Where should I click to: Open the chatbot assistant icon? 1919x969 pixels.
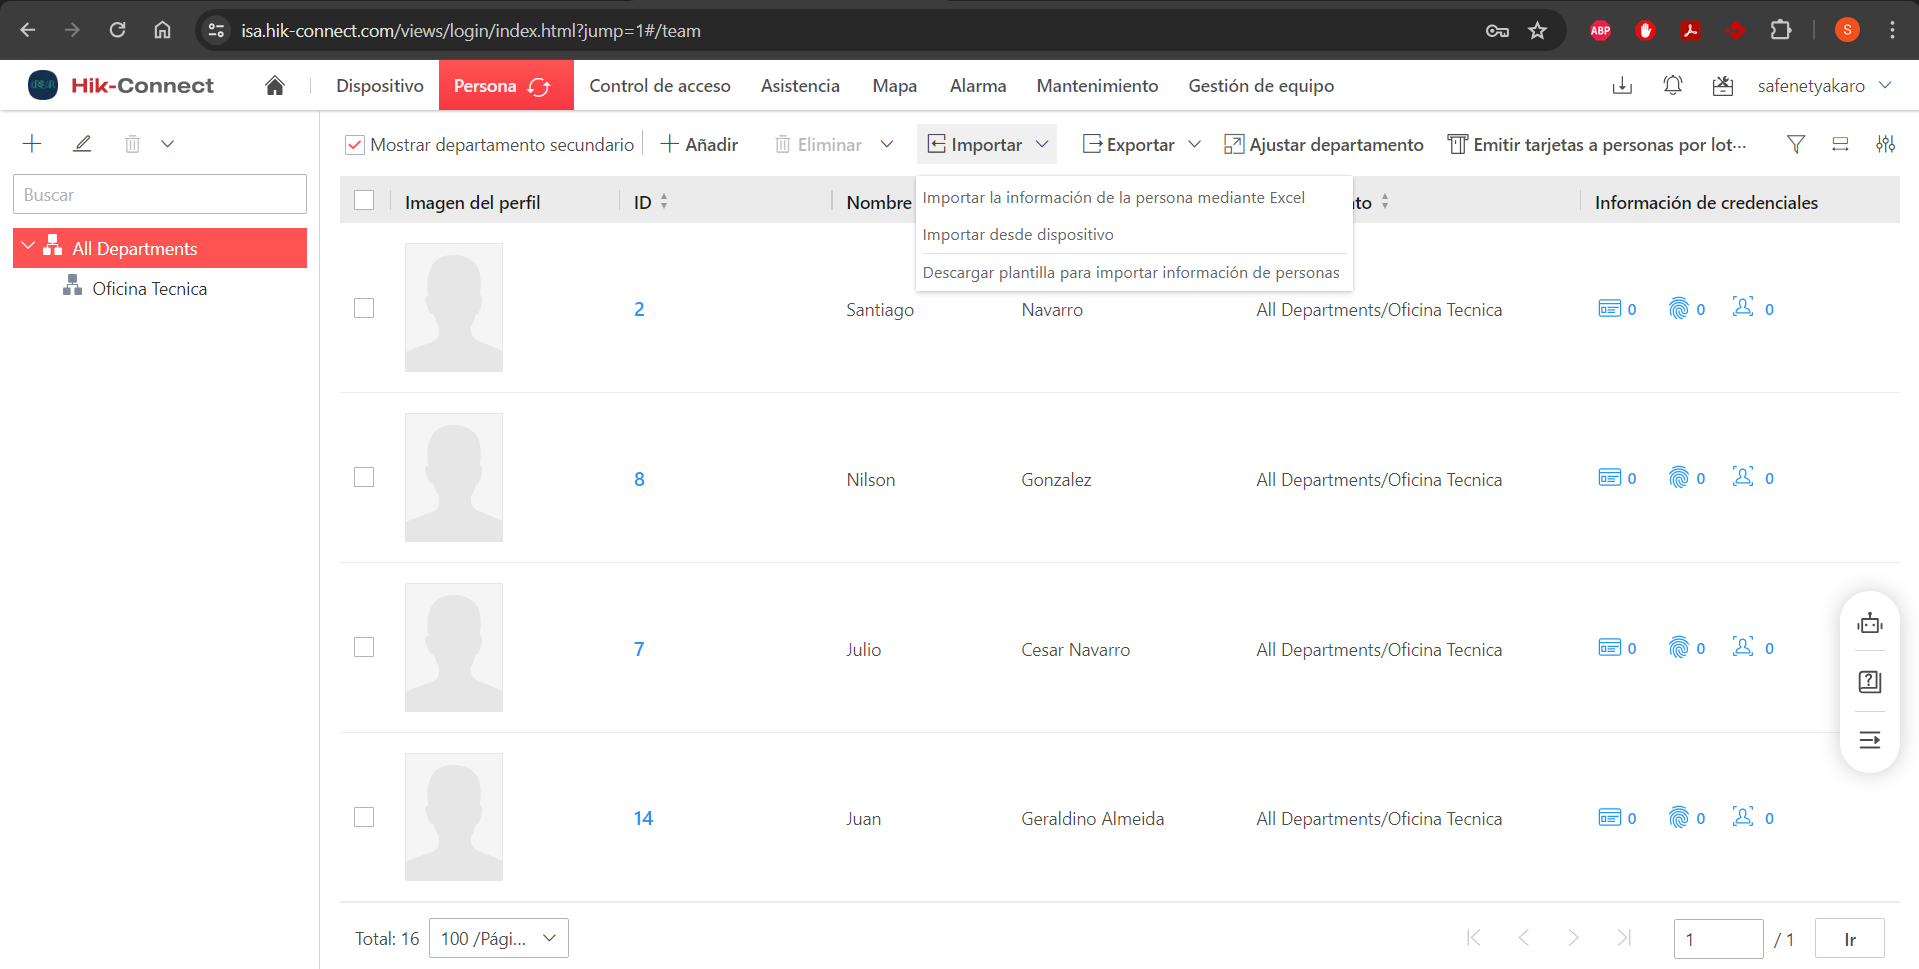tap(1869, 624)
